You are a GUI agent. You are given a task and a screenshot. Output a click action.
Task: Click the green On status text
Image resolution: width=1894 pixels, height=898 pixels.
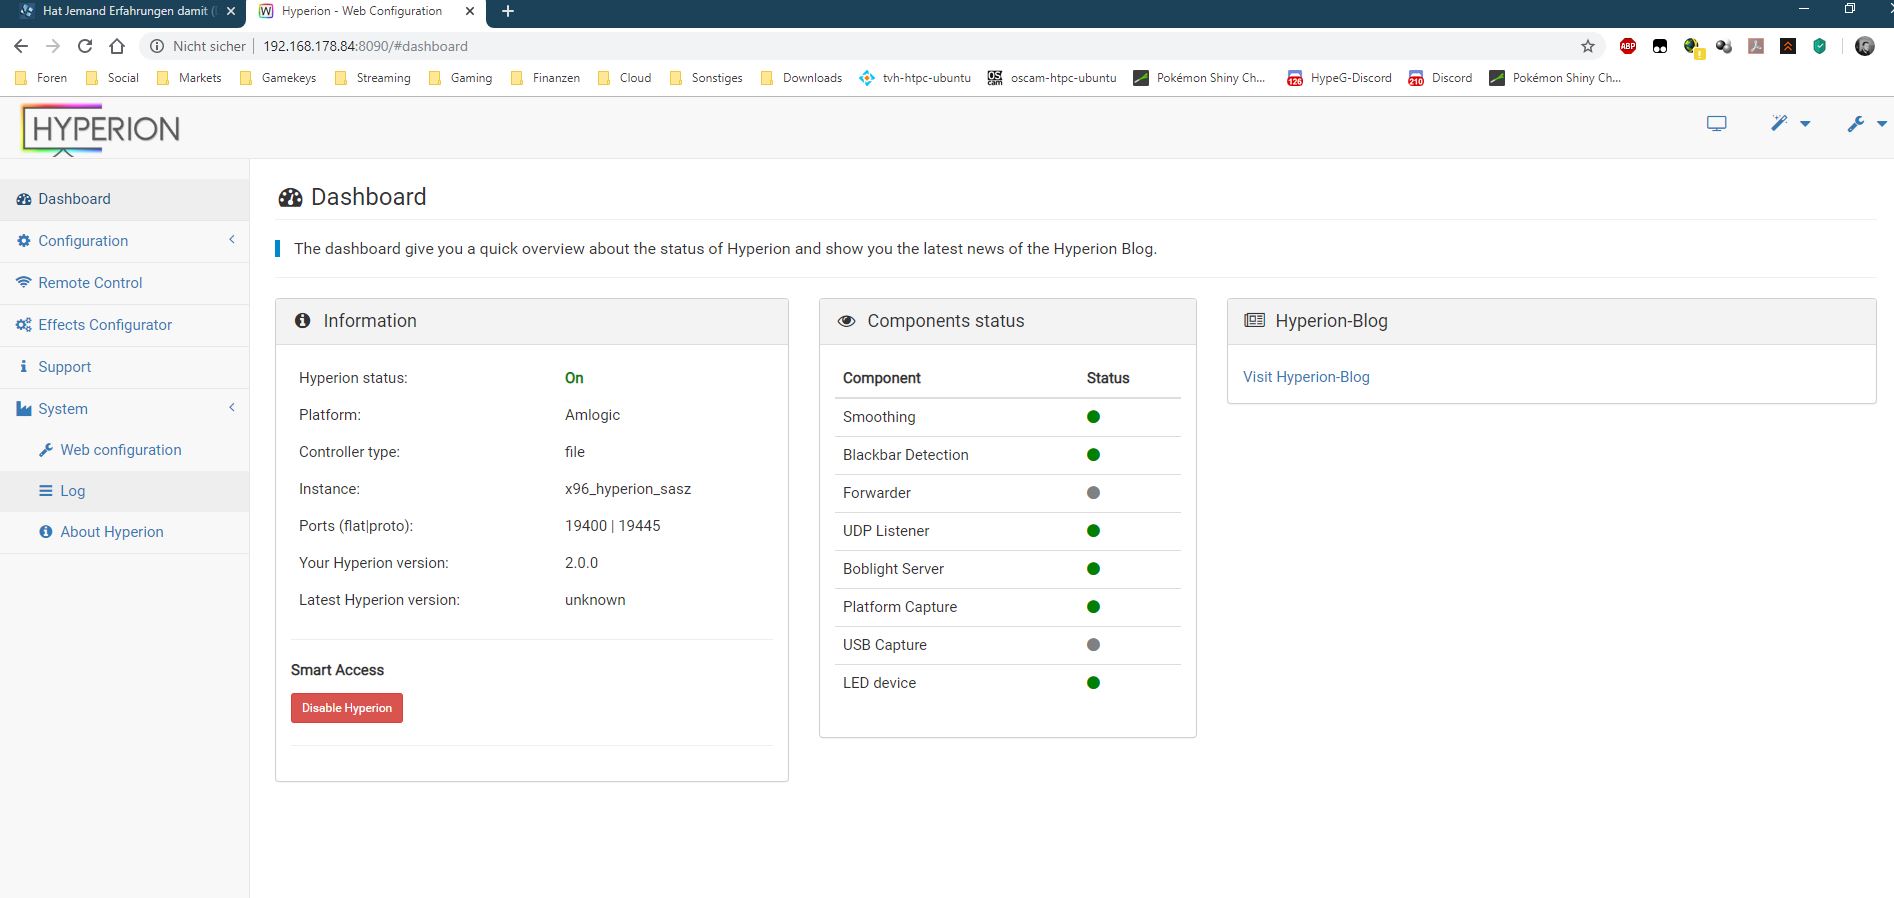coord(574,378)
